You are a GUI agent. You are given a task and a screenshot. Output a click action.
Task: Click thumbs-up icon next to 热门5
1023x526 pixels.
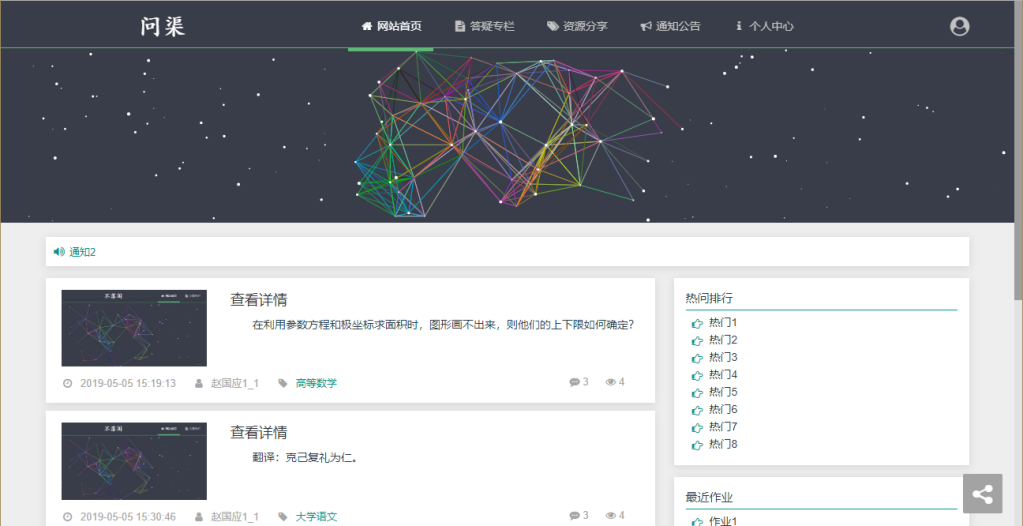coord(697,393)
